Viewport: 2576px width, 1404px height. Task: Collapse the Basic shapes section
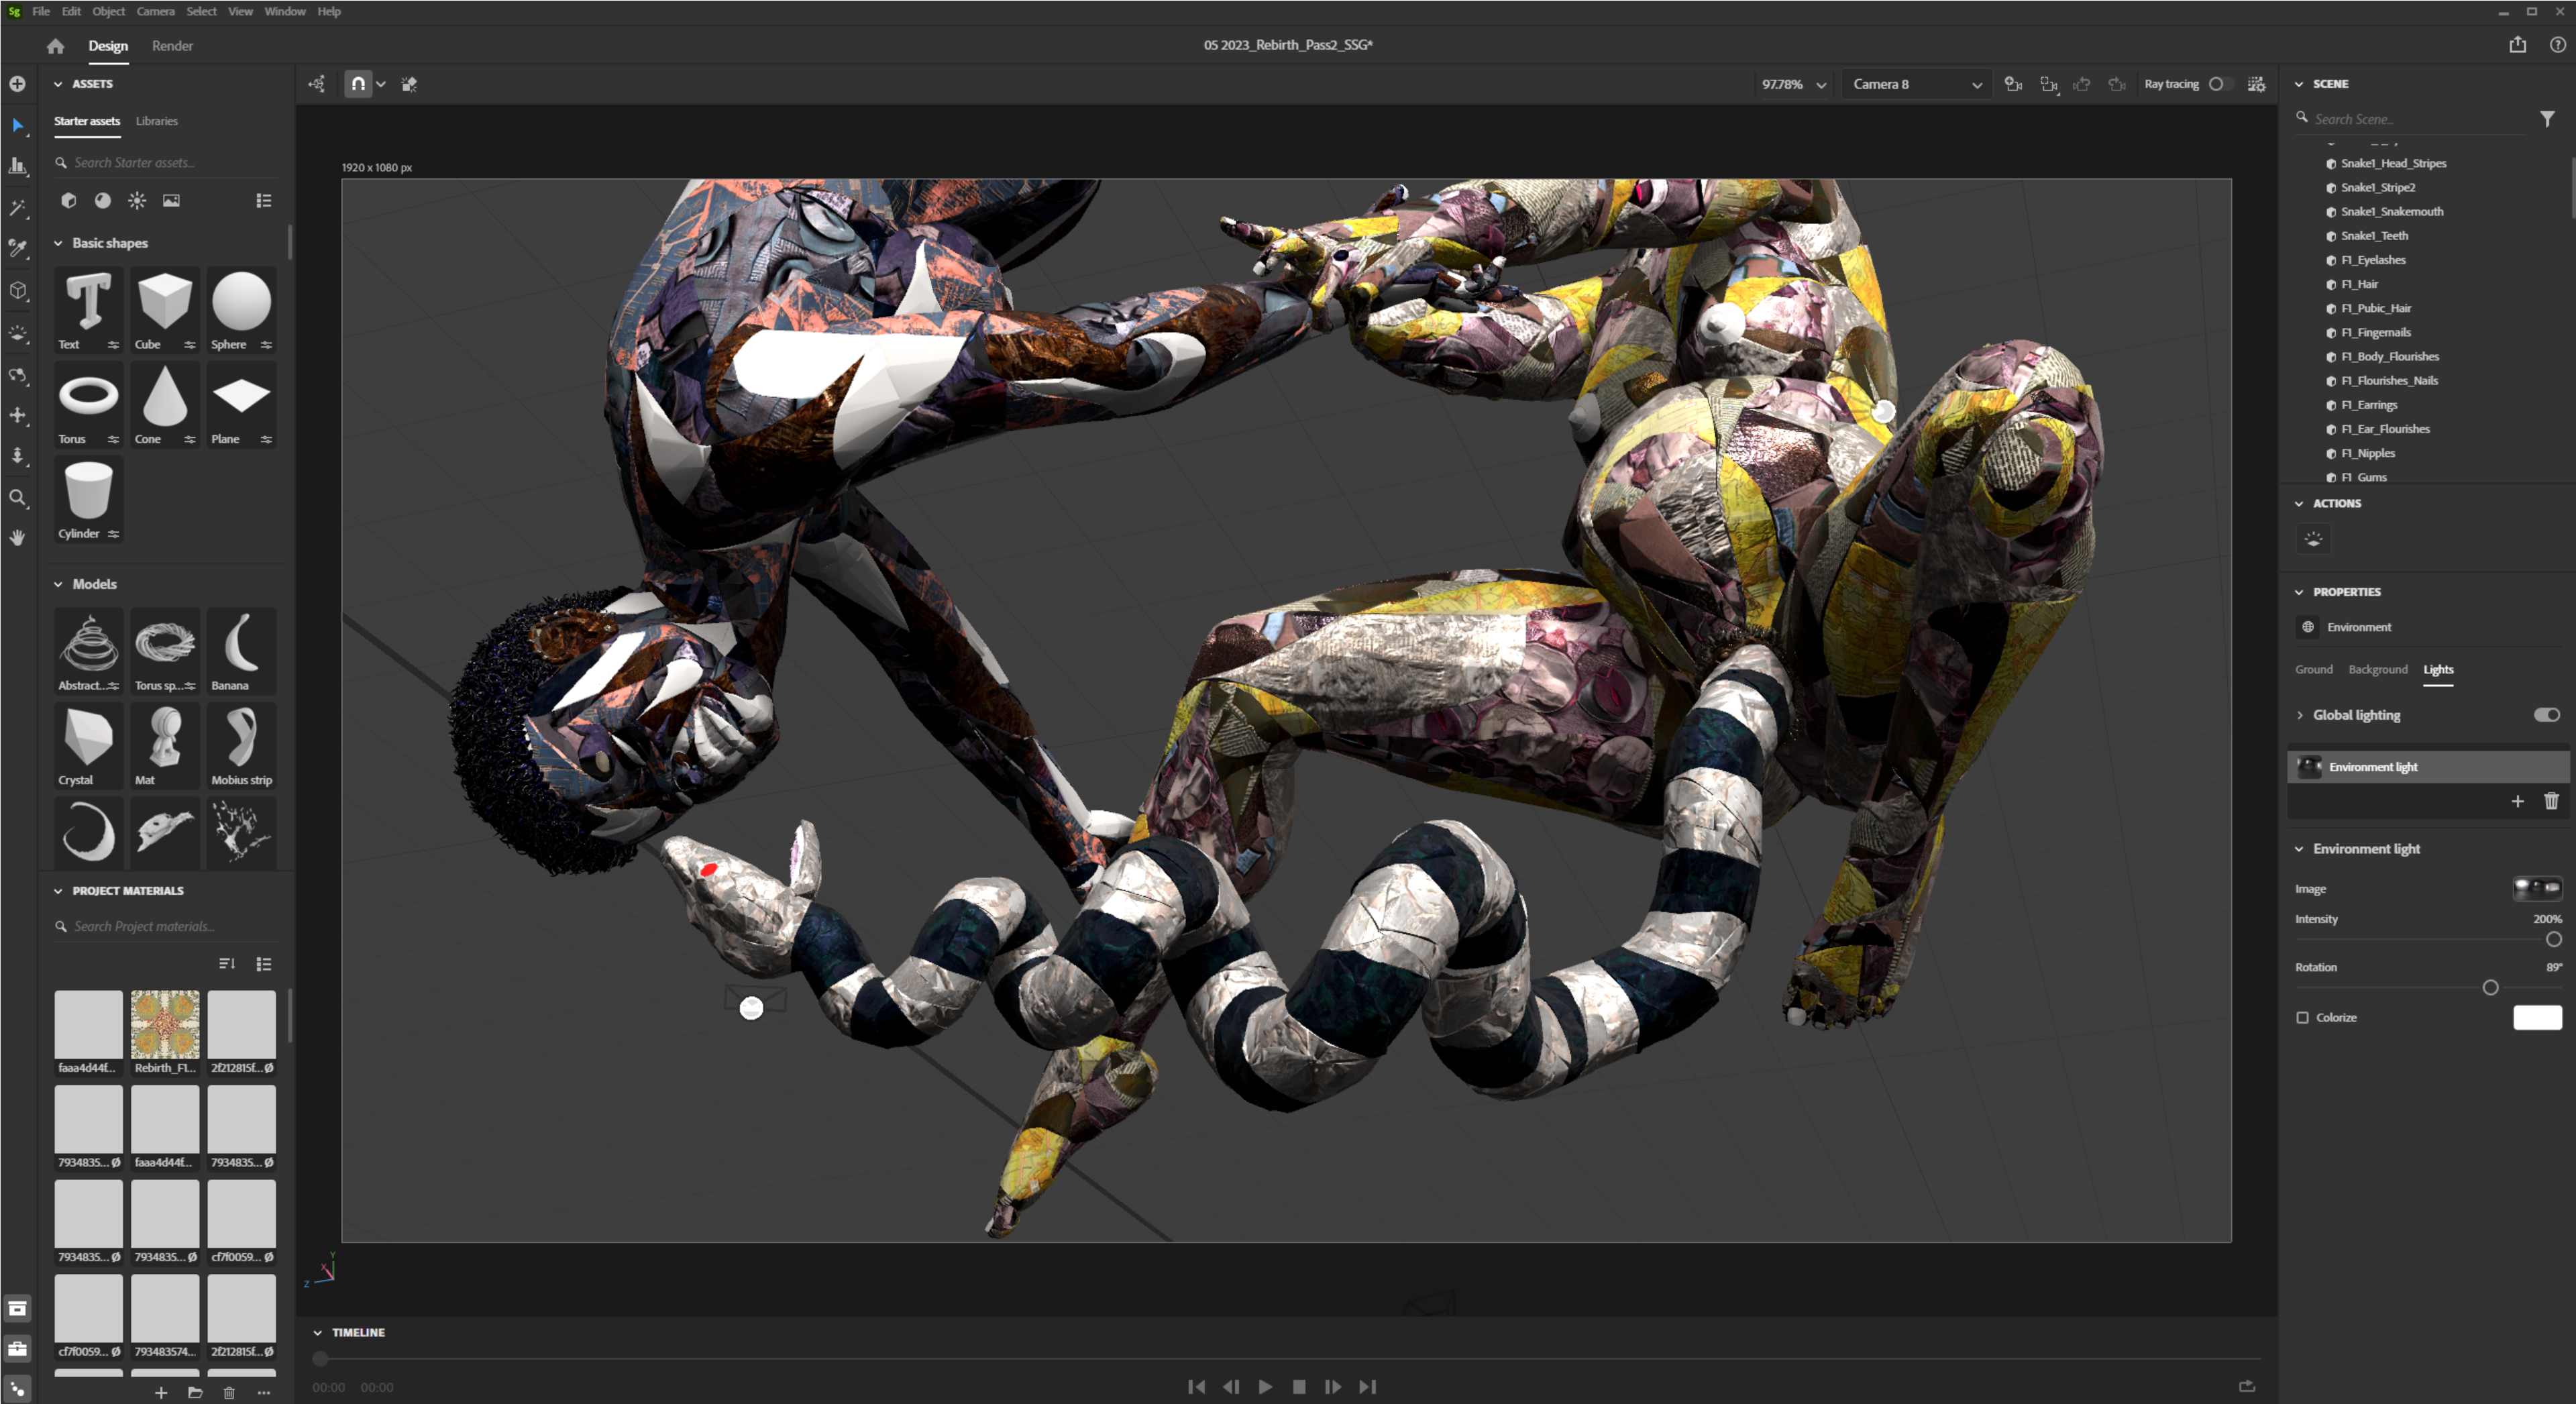[x=58, y=243]
